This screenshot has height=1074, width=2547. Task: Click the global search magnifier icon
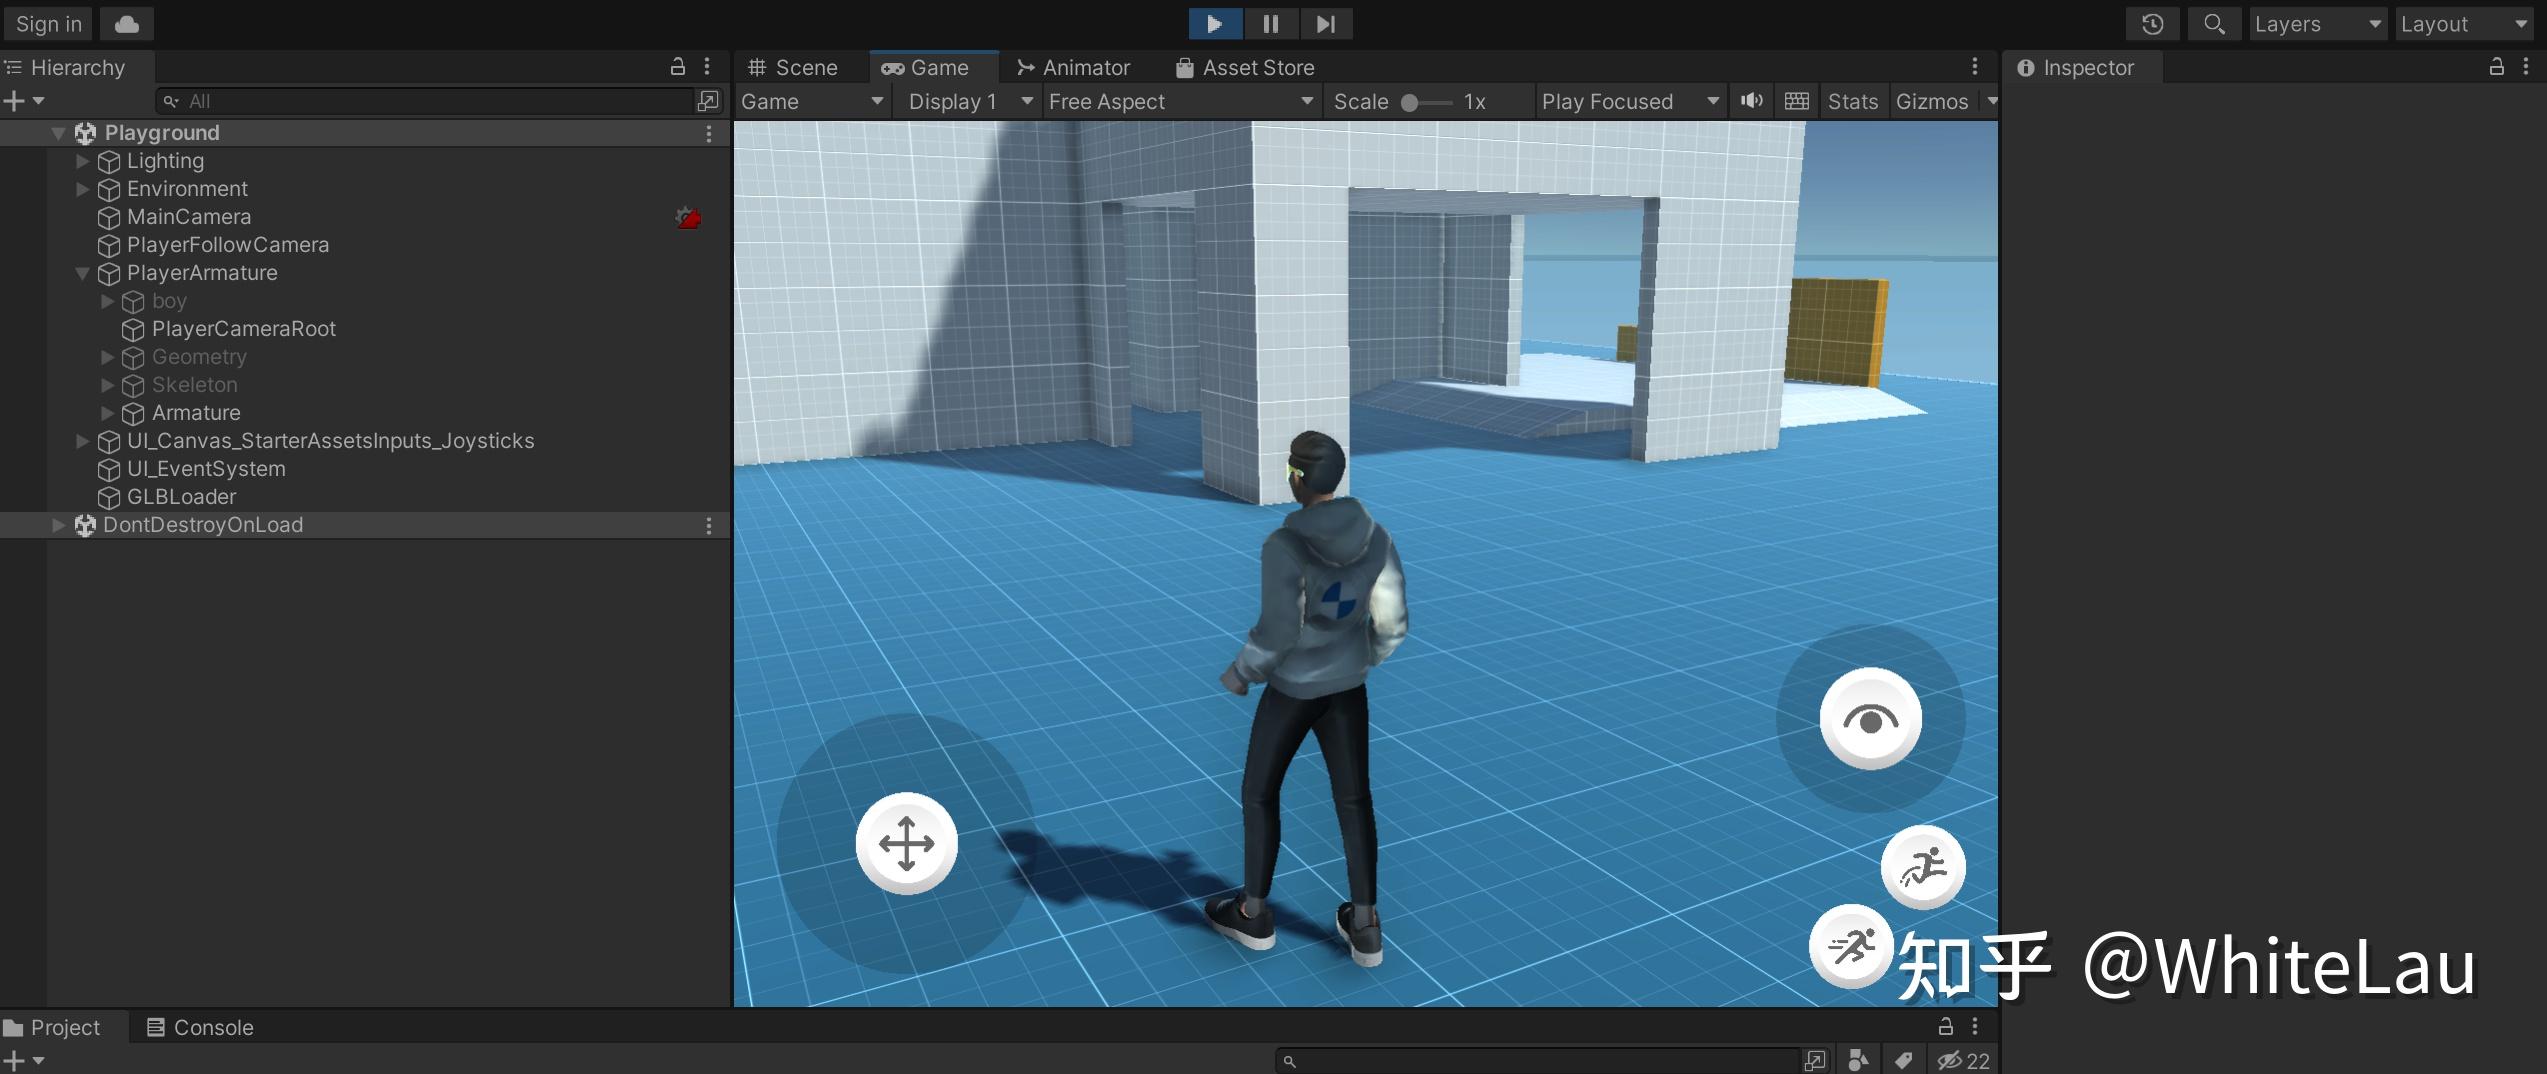tap(2214, 24)
